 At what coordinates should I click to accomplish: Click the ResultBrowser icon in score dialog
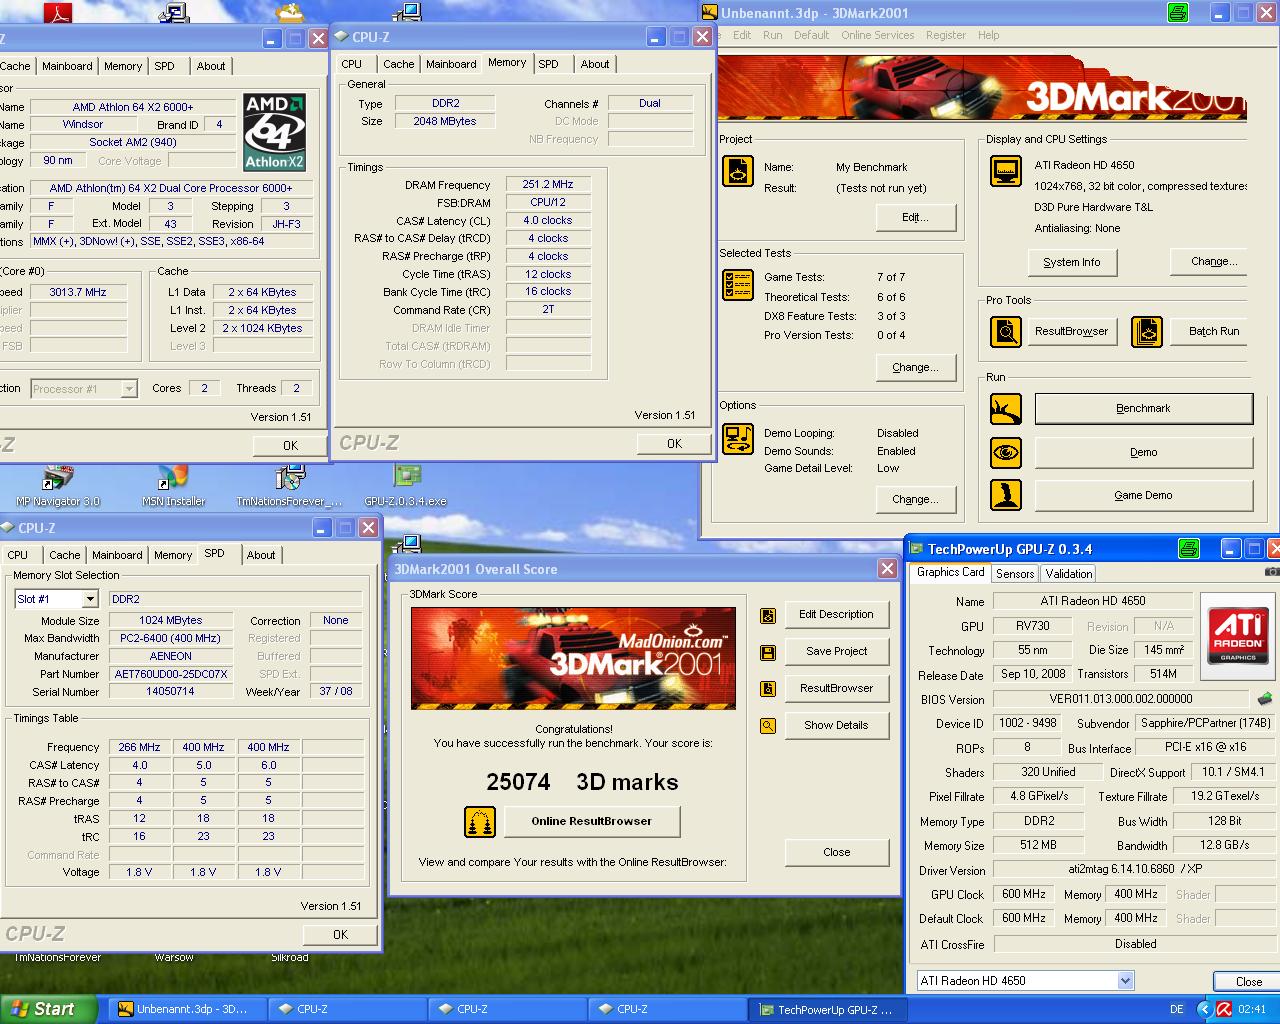768,689
